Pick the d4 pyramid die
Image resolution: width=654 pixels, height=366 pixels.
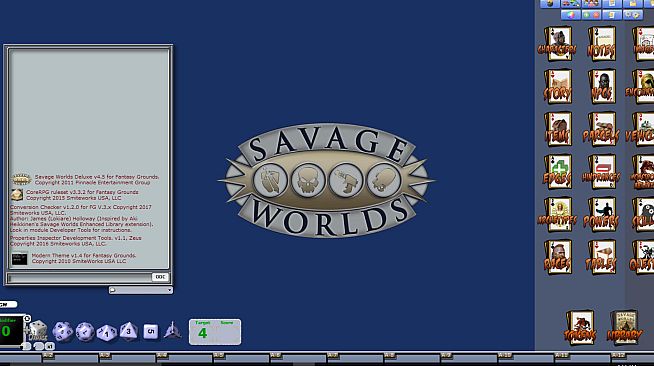pos(172,330)
